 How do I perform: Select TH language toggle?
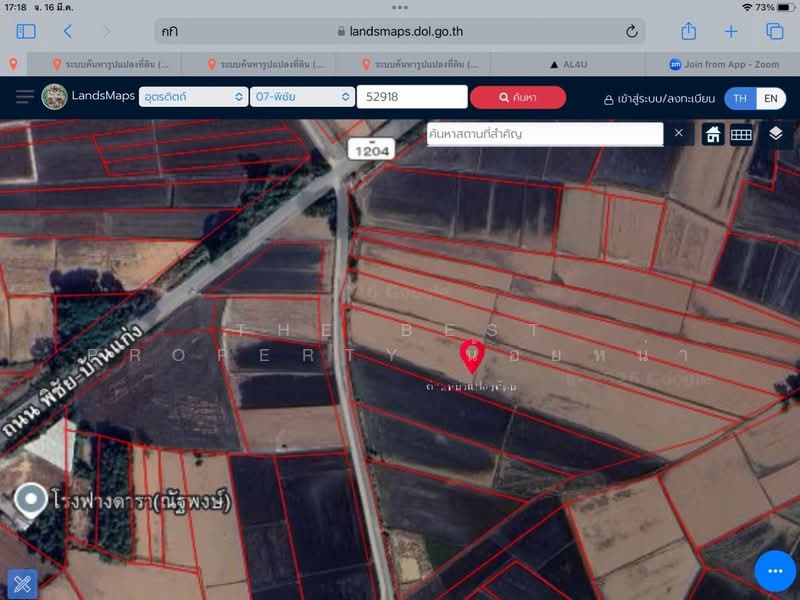743,97
